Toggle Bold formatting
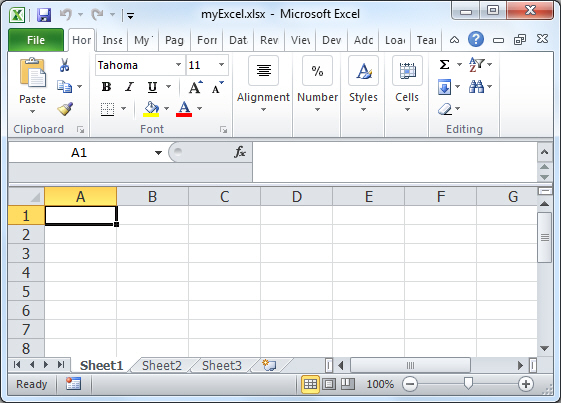The width and height of the screenshot is (561, 403). [x=106, y=87]
